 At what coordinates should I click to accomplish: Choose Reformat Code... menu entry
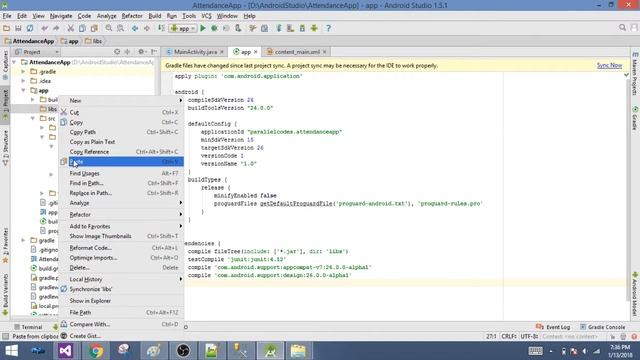(x=122, y=248)
